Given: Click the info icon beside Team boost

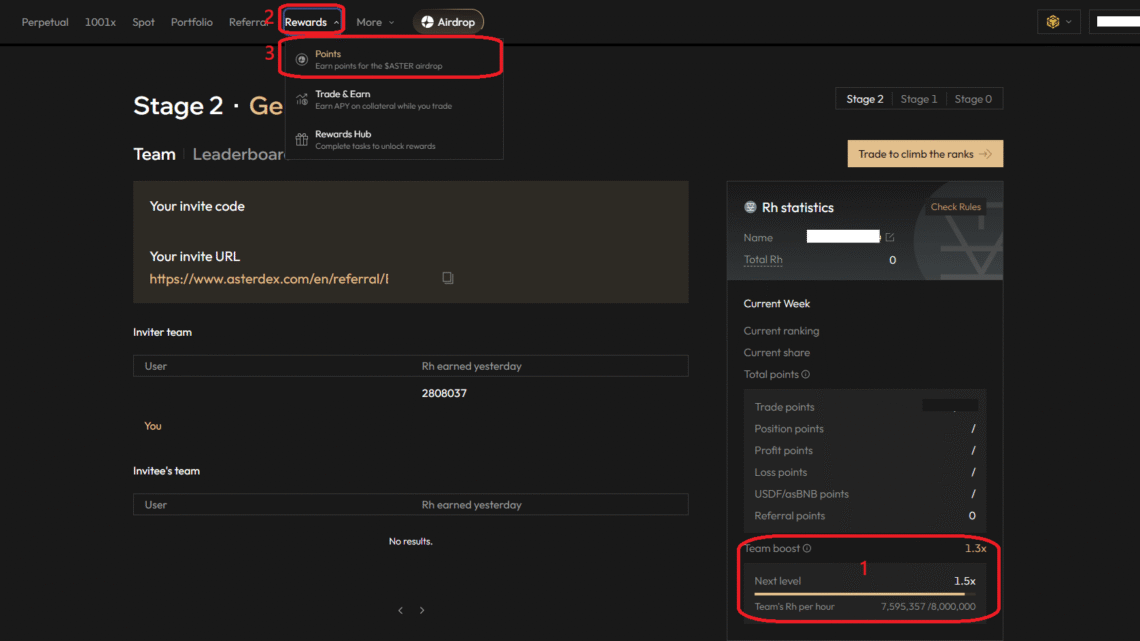Looking at the screenshot, I should coord(807,549).
